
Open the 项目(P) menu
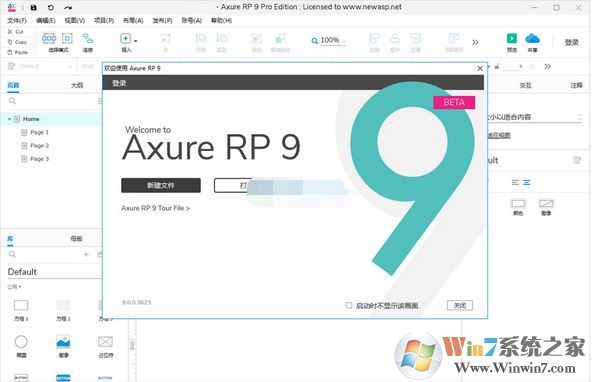pyautogui.click(x=104, y=20)
